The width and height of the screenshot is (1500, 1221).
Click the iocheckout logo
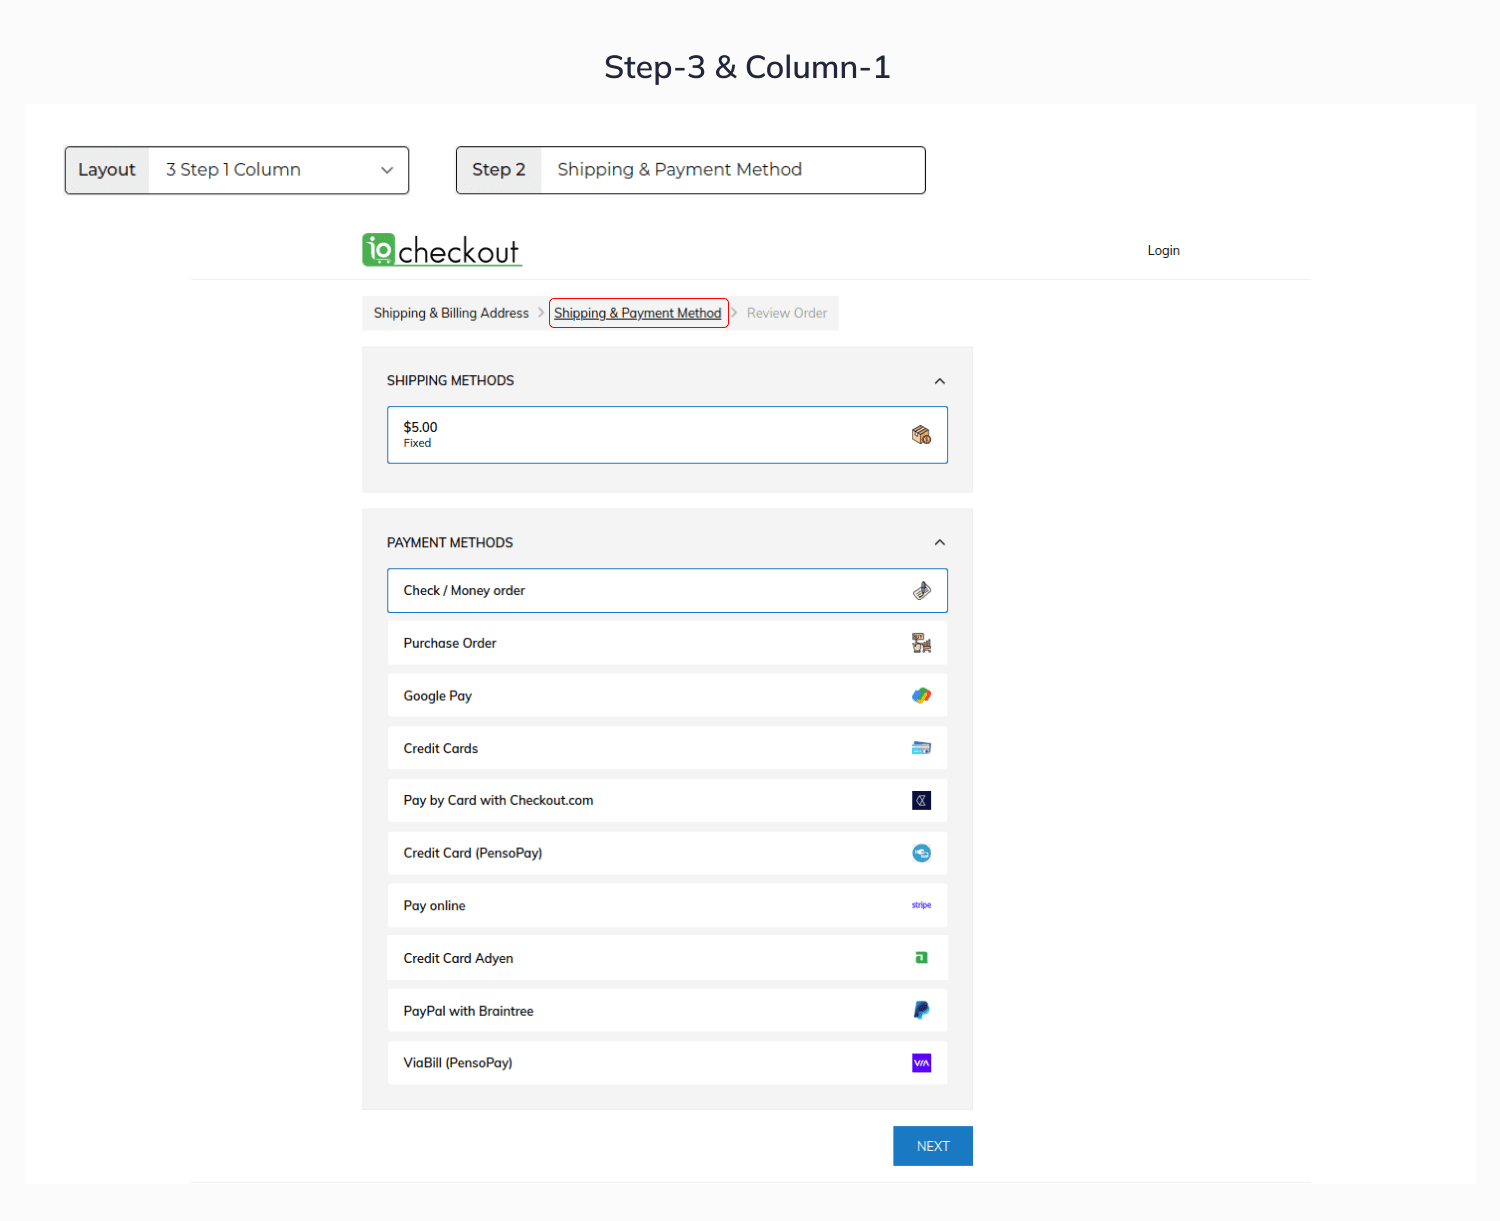click(441, 250)
